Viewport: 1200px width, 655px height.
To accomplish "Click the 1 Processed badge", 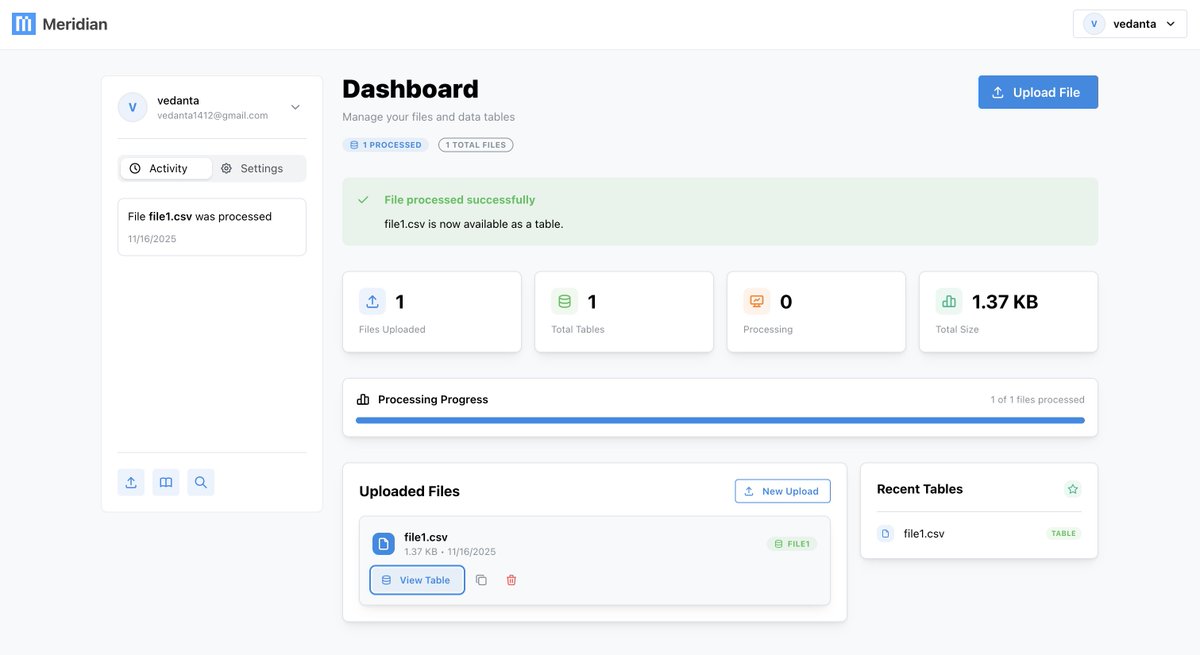I will [x=385, y=145].
